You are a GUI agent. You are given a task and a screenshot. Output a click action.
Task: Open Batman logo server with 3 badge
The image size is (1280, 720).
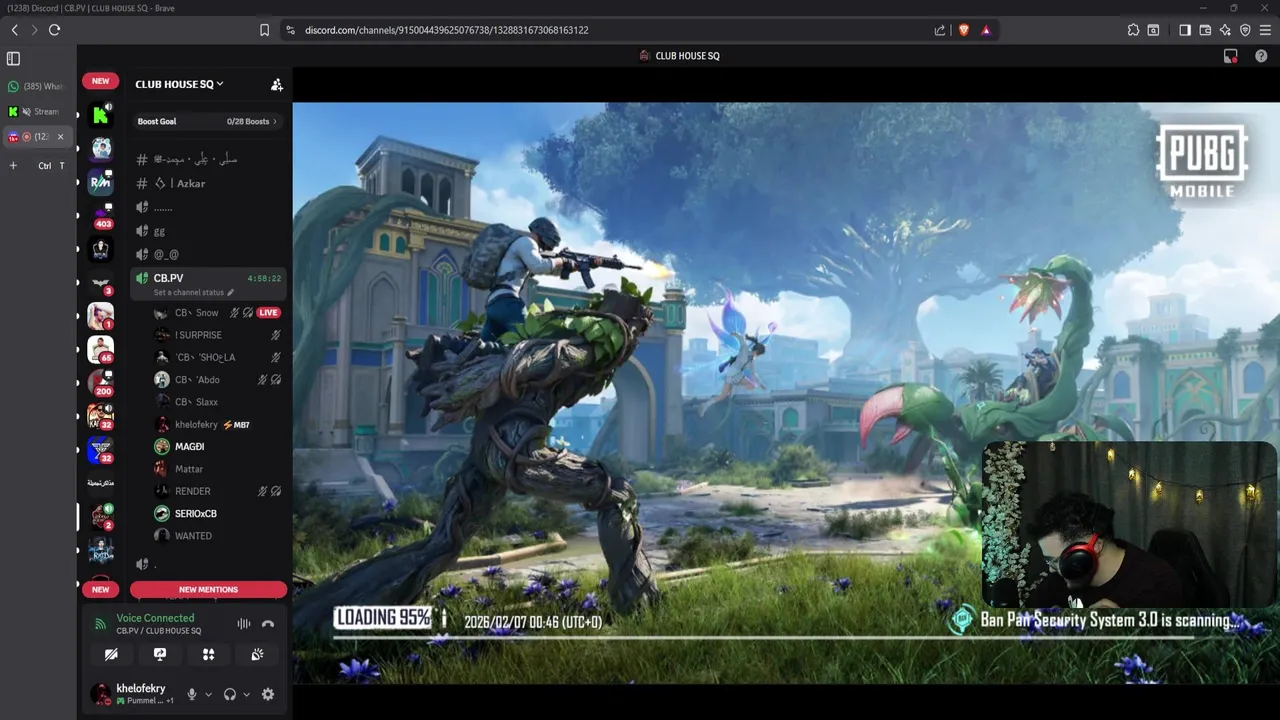pyautogui.click(x=101, y=283)
